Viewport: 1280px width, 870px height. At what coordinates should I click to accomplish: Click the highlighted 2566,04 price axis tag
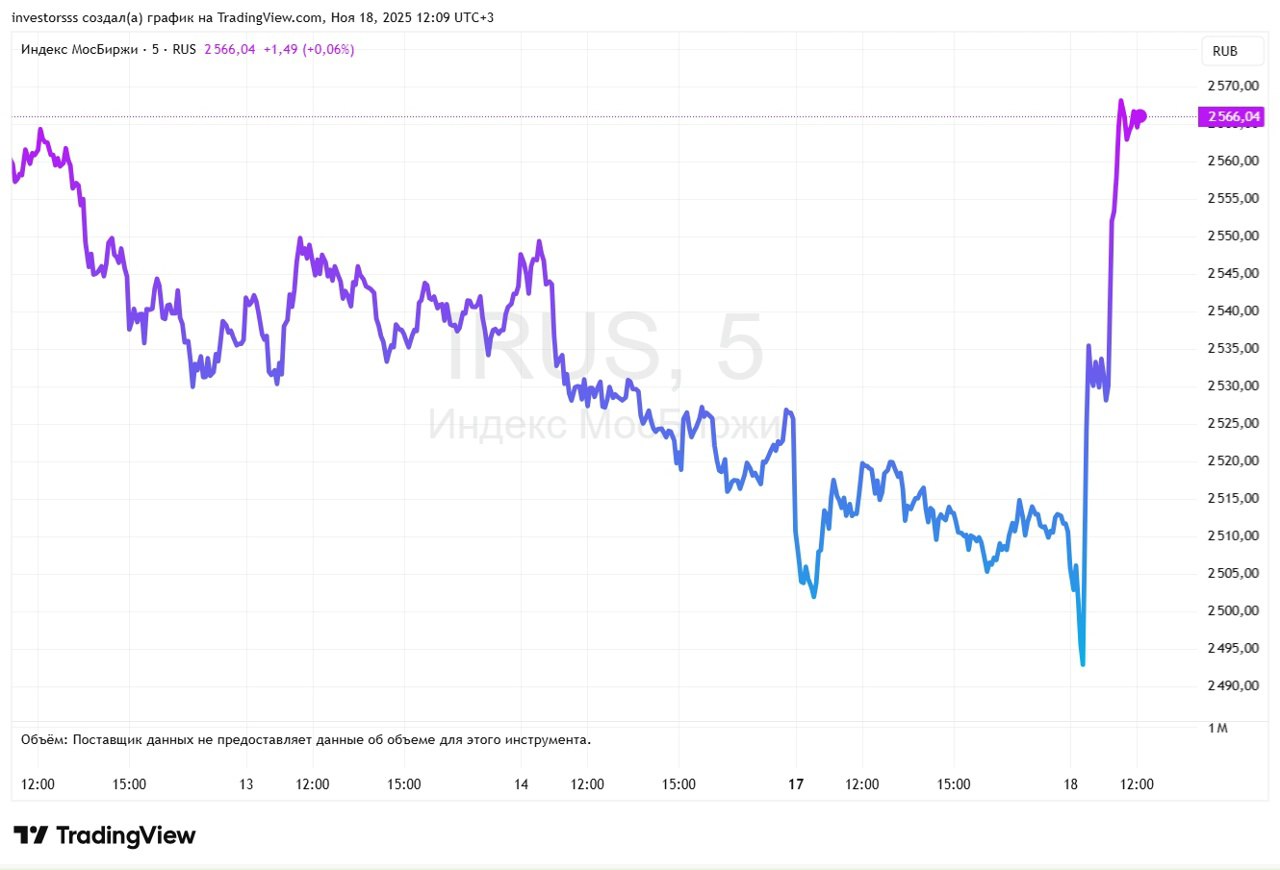coord(1233,118)
